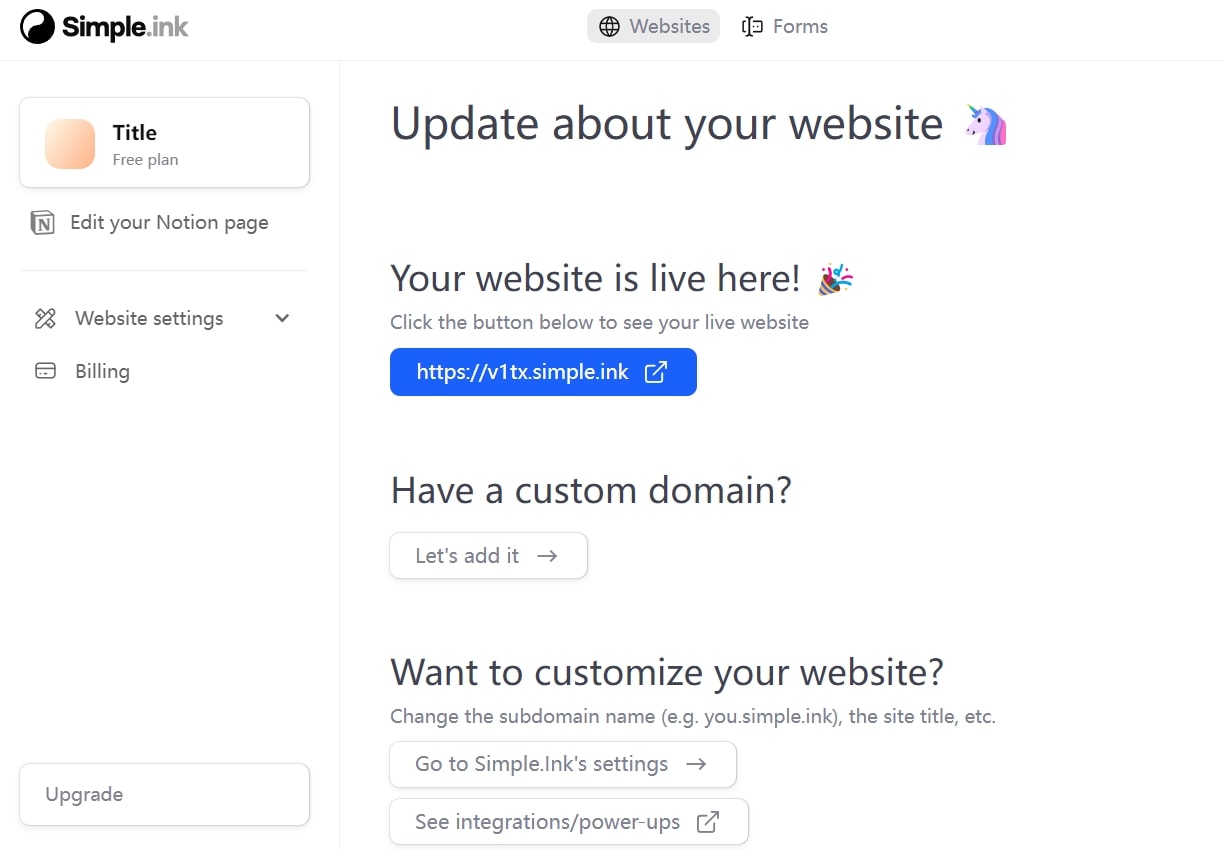Click the arrow on Simple.Ink's settings button
The width and height of the screenshot is (1222, 850).
(x=696, y=764)
